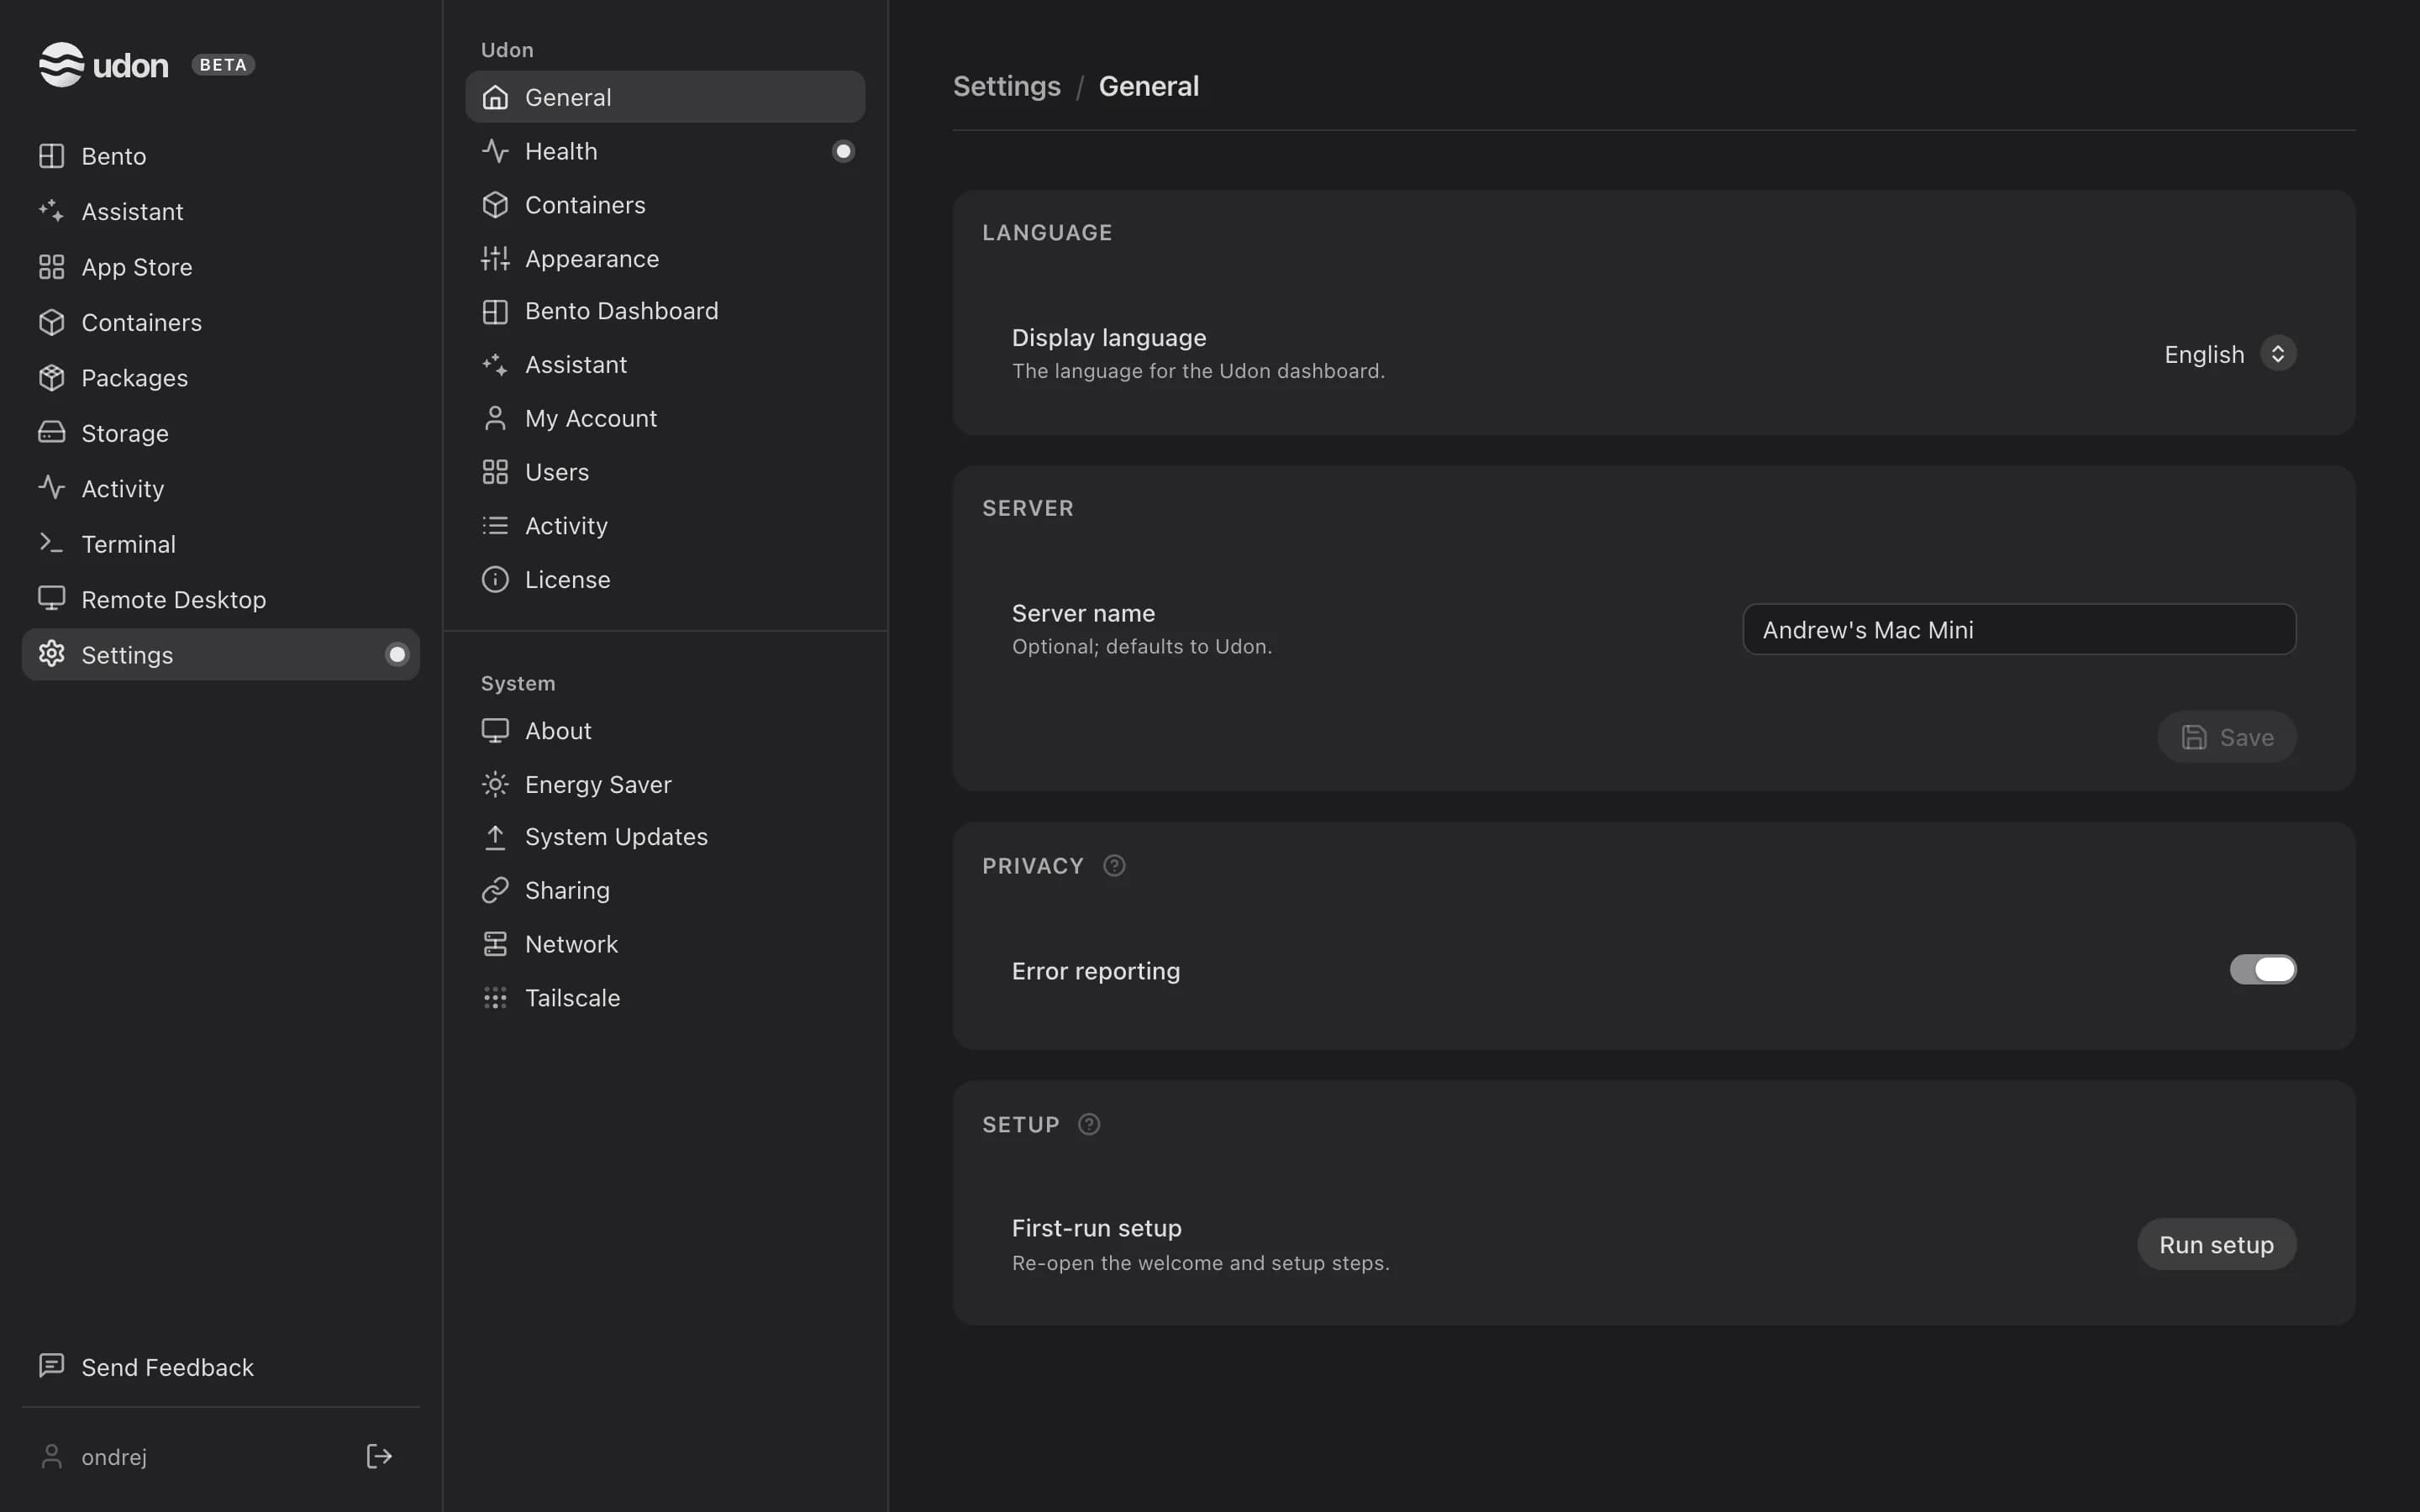Click the log out icon next to ondrej
Screen dimensions: 2420x1512
click(379, 1456)
